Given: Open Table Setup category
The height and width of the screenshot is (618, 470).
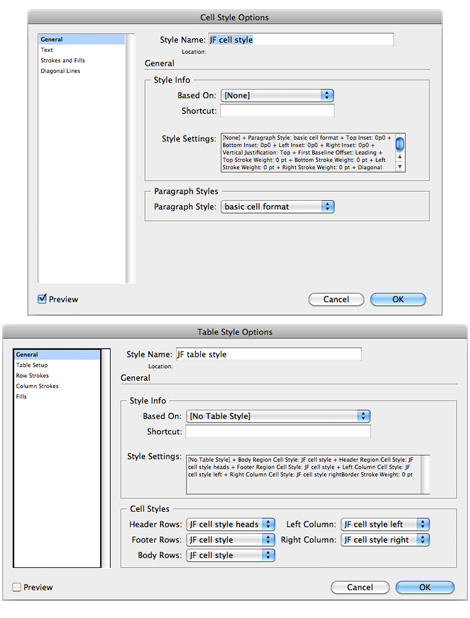Looking at the screenshot, I should (x=32, y=365).
